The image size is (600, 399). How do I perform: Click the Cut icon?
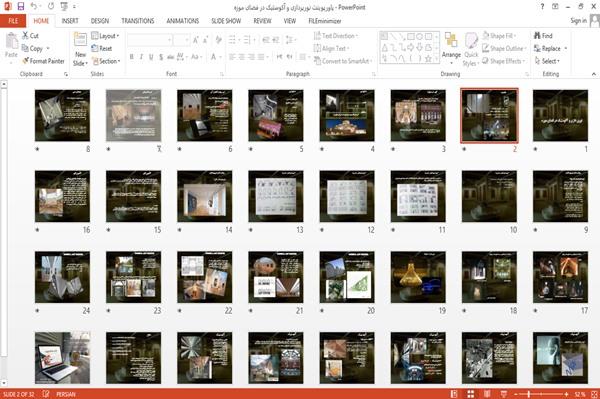point(30,36)
